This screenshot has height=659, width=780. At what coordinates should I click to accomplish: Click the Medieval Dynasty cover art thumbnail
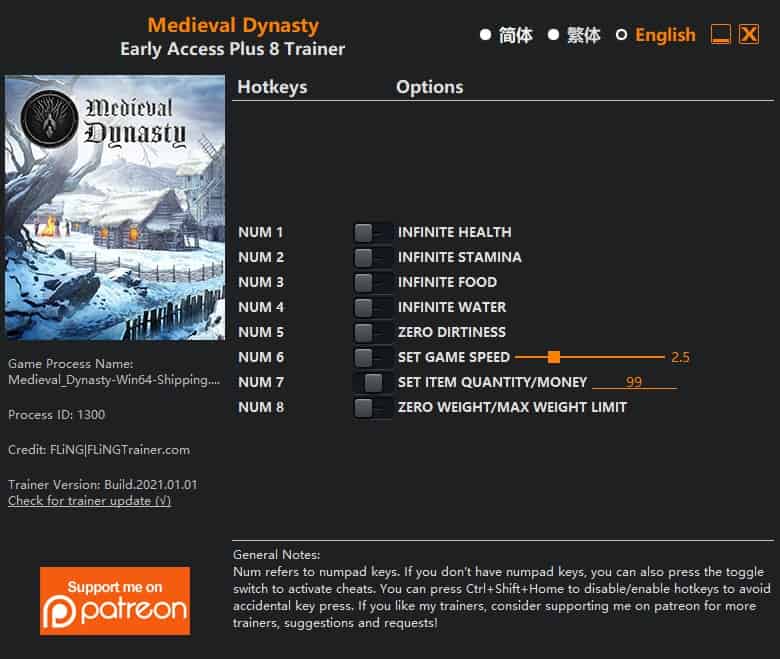[x=115, y=208]
